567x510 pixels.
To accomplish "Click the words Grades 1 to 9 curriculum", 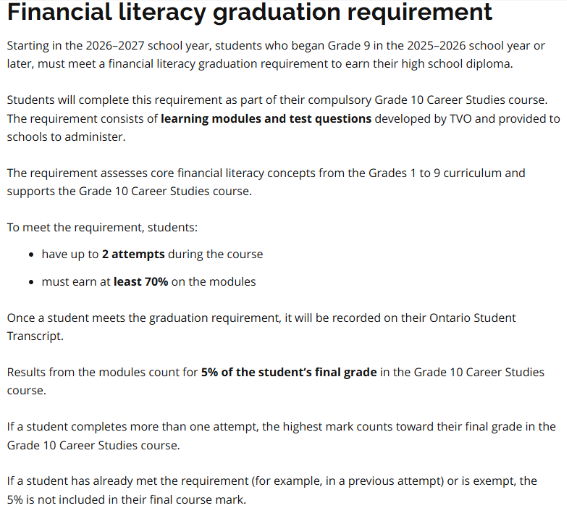I will coord(435,173).
